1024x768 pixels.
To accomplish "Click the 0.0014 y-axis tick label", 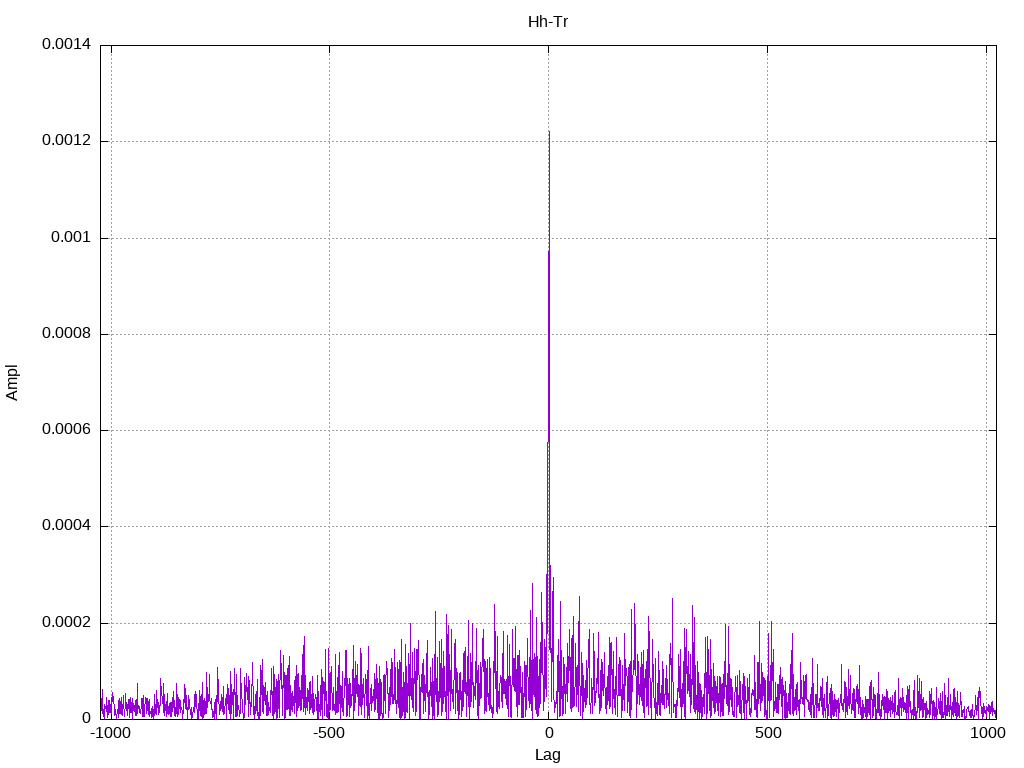I will coord(67,44).
